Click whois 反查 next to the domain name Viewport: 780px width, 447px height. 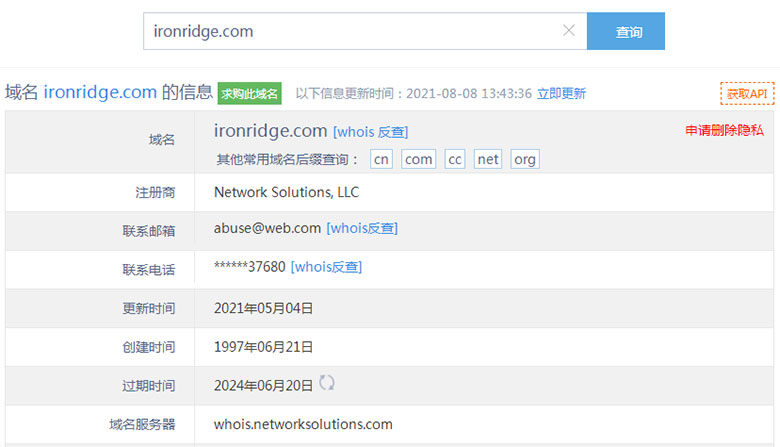[x=370, y=132]
